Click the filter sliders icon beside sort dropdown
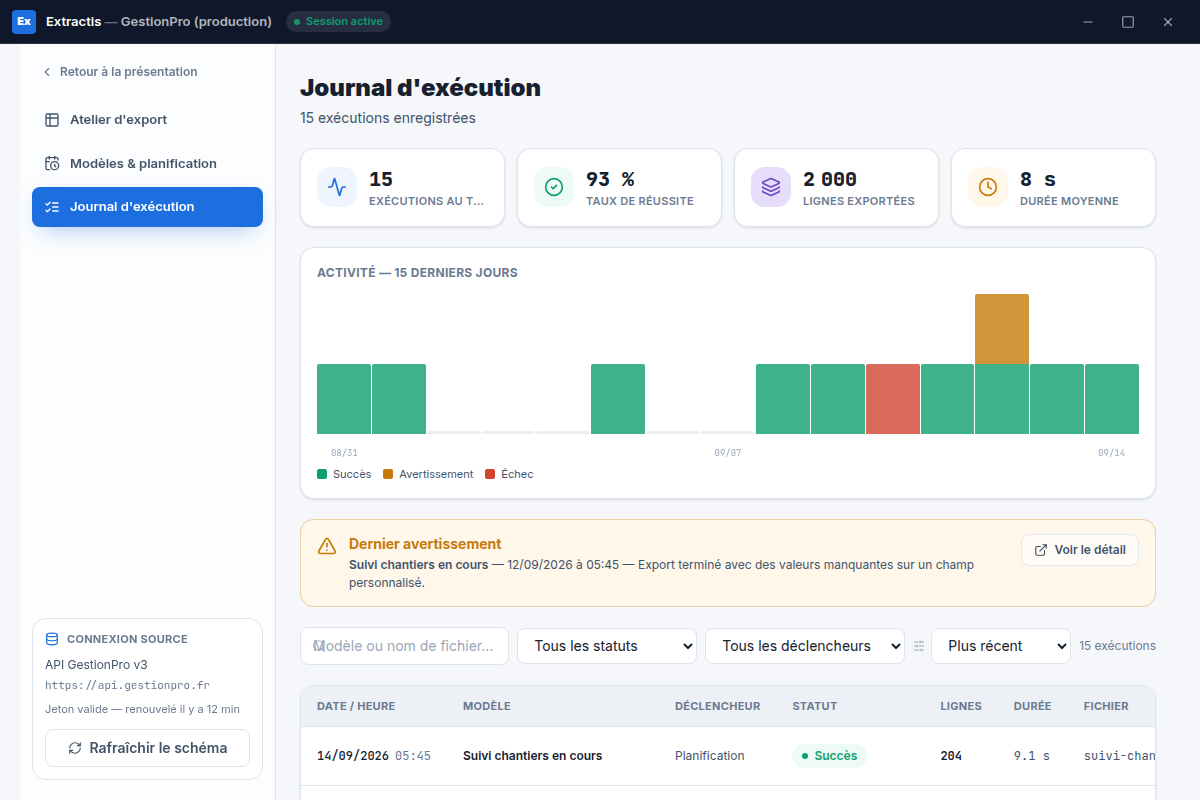The height and width of the screenshot is (800, 1200). click(919, 646)
